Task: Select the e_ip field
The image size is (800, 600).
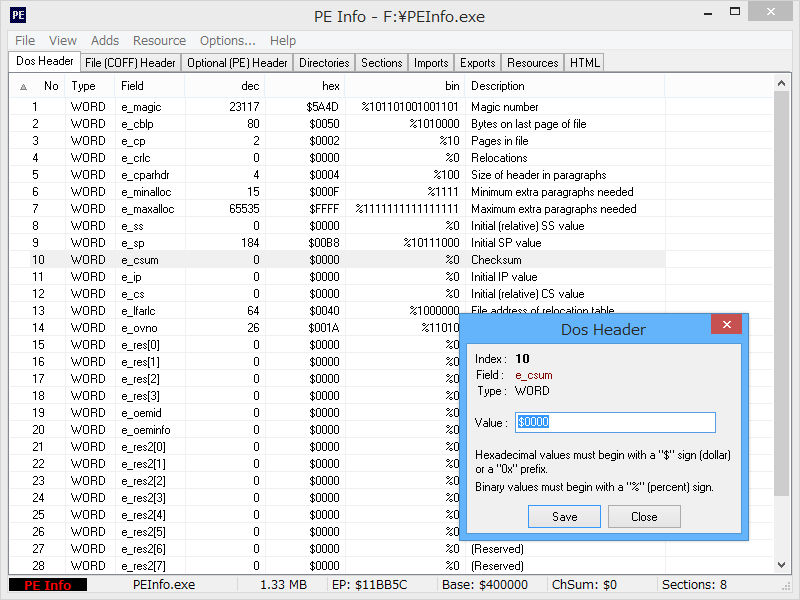Action: [131, 277]
